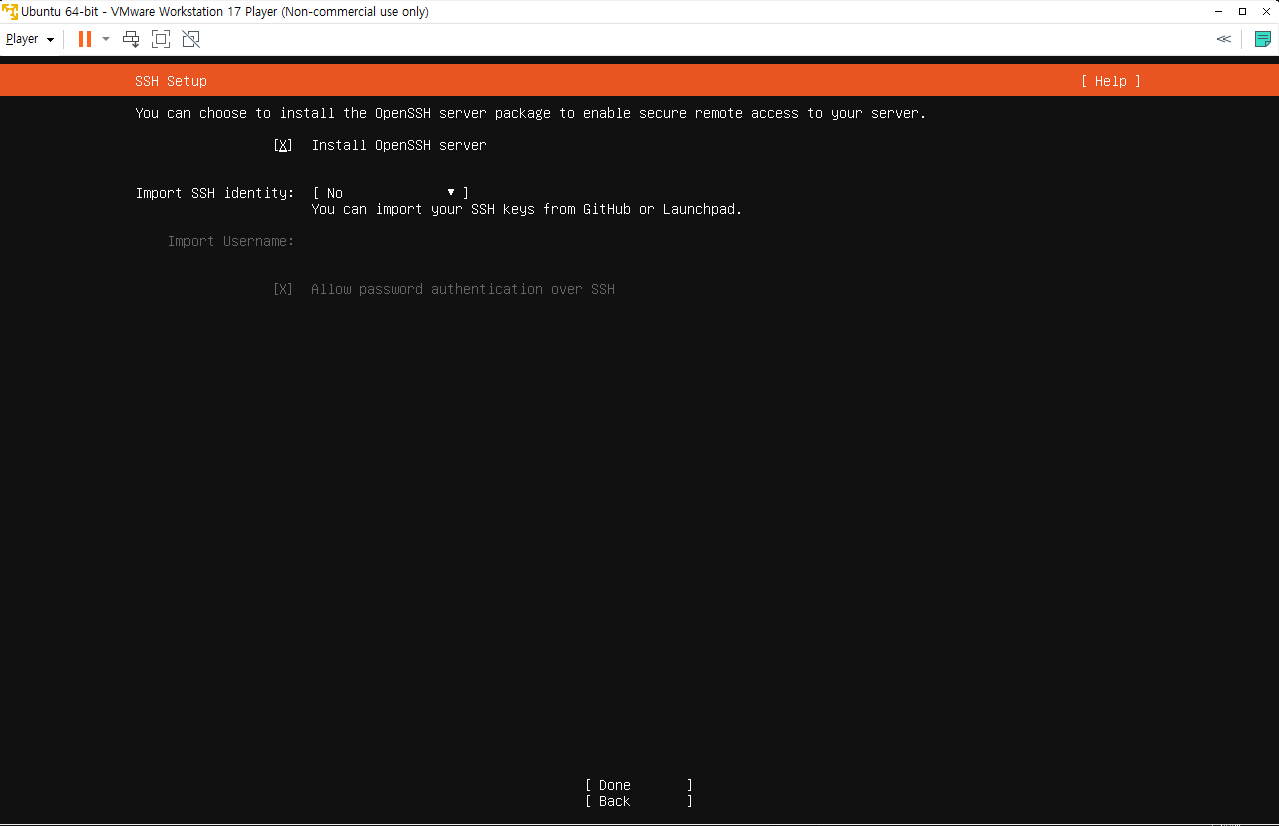
Task: Enter full screen mode
Action: click(161, 39)
